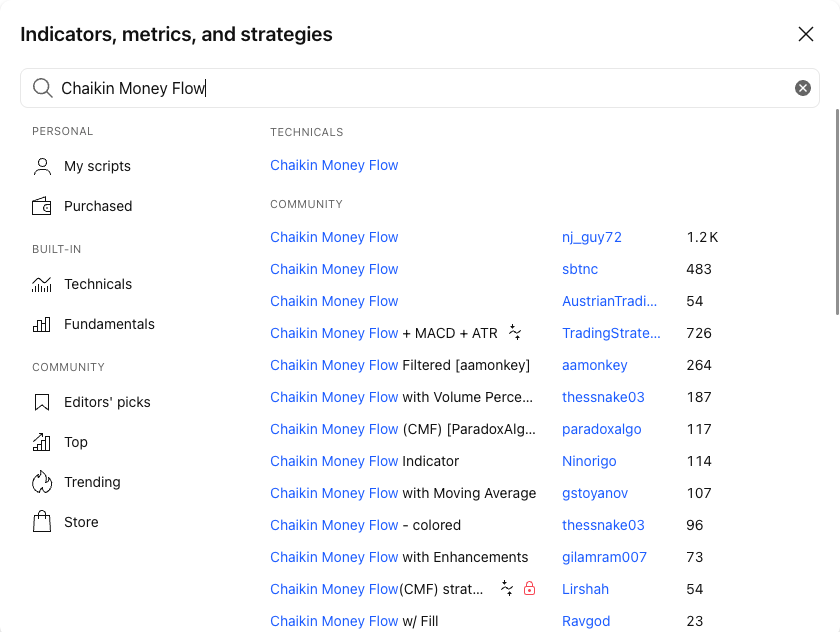The width and height of the screenshot is (840, 632).
Task: Click the Technicals chart icon
Action: point(42,284)
